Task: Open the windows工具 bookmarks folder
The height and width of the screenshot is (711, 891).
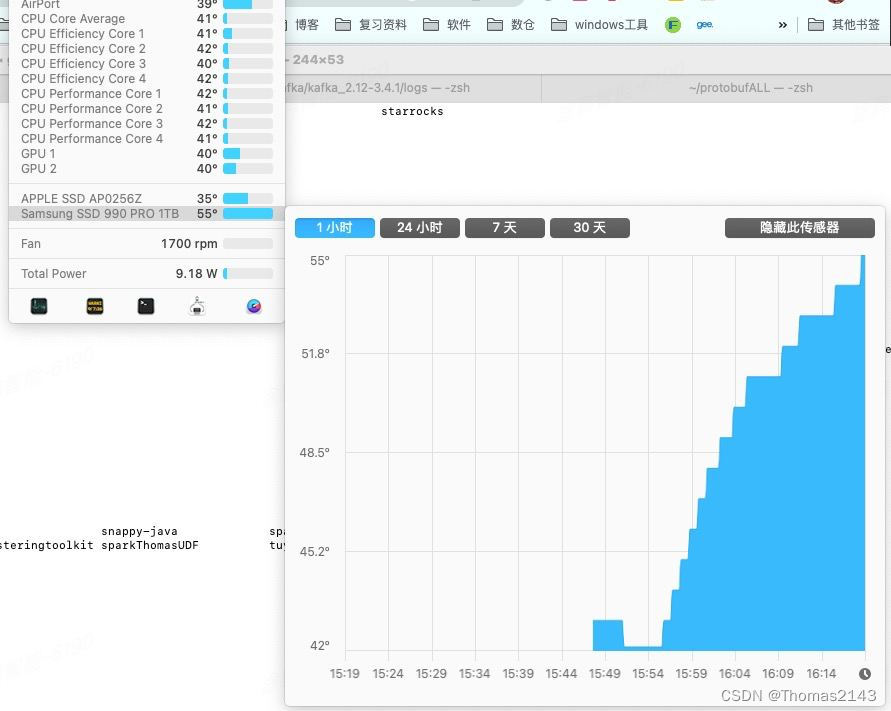Action: 599,24
